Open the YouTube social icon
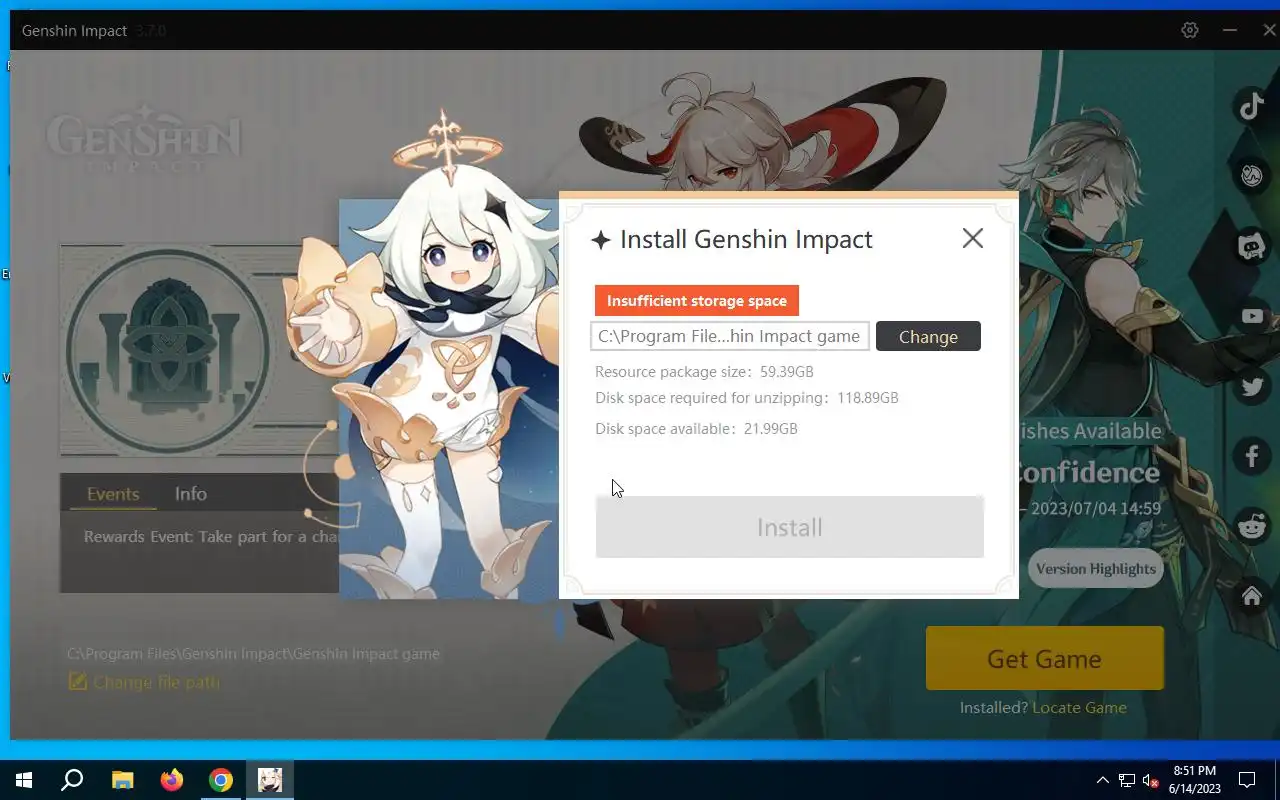The image size is (1280, 800). (1252, 316)
